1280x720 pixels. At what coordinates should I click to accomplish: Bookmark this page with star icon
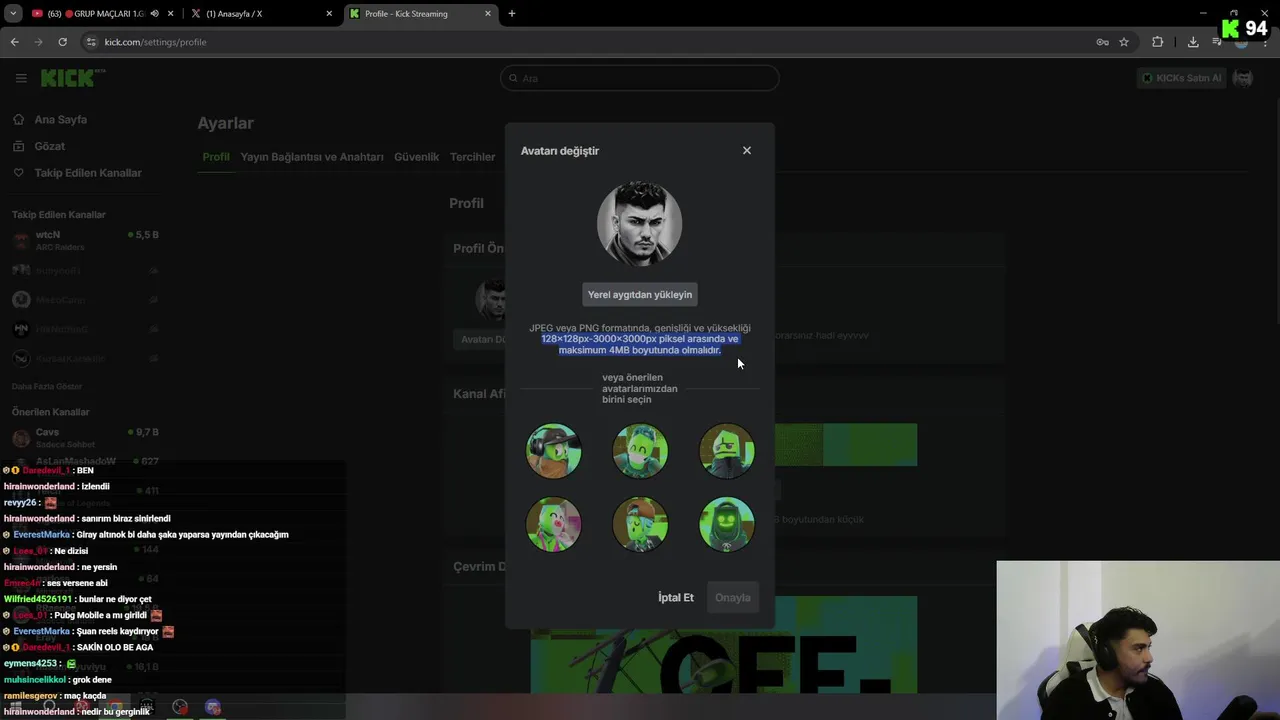tap(1124, 42)
